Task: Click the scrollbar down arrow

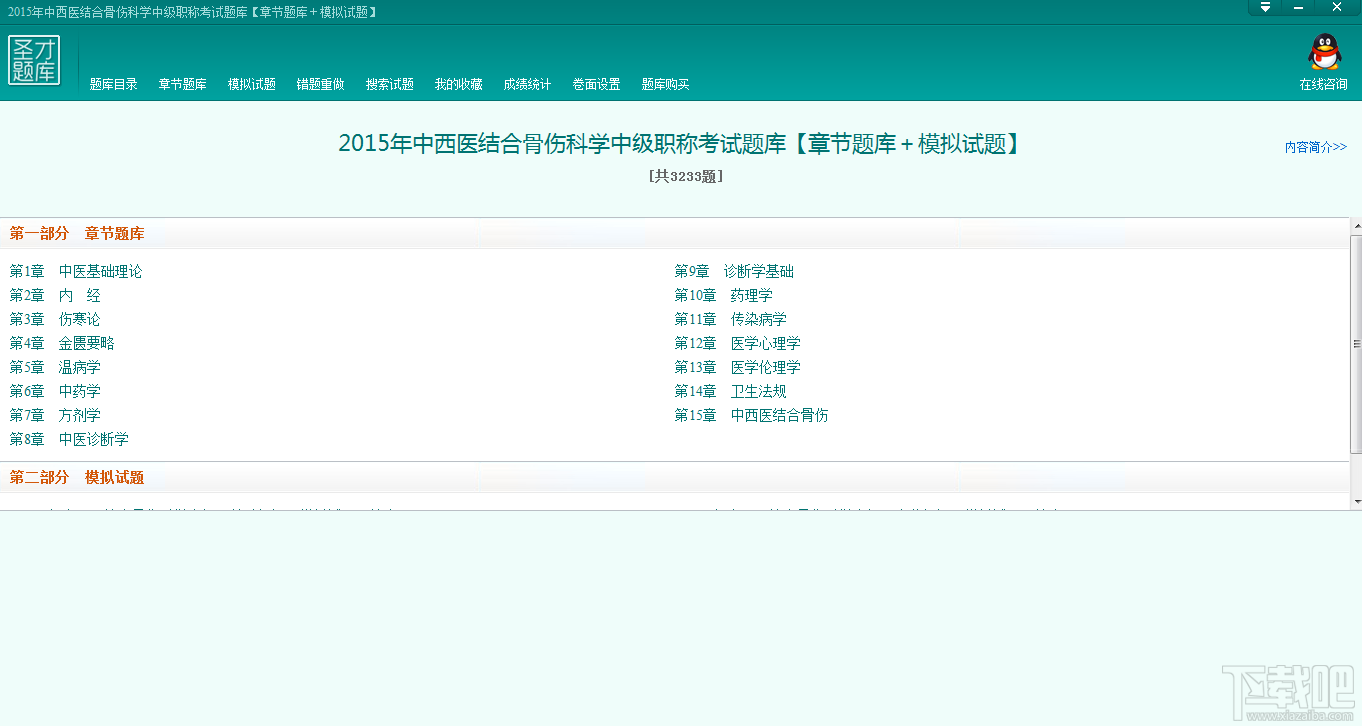Action: coord(1356,500)
